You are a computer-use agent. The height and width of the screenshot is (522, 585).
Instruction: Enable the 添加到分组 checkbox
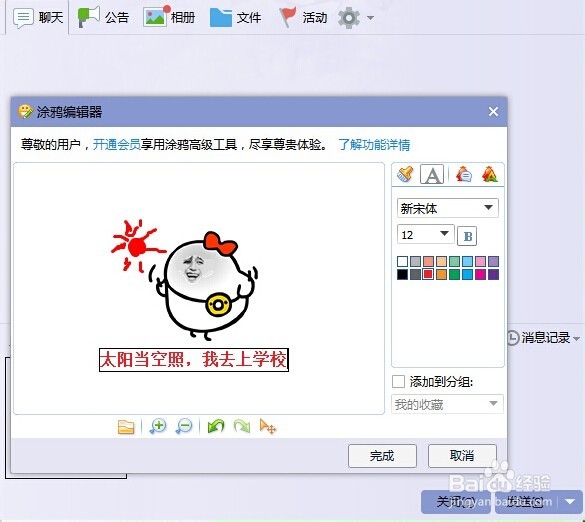click(398, 382)
